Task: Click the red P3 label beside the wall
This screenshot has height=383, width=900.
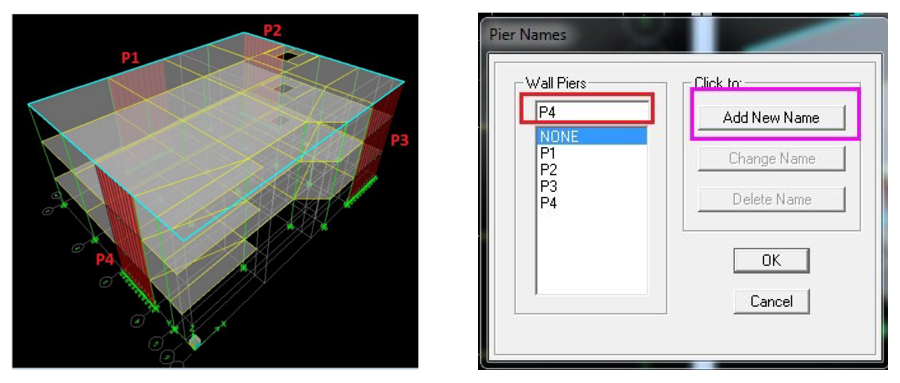Action: pyautogui.click(x=401, y=140)
